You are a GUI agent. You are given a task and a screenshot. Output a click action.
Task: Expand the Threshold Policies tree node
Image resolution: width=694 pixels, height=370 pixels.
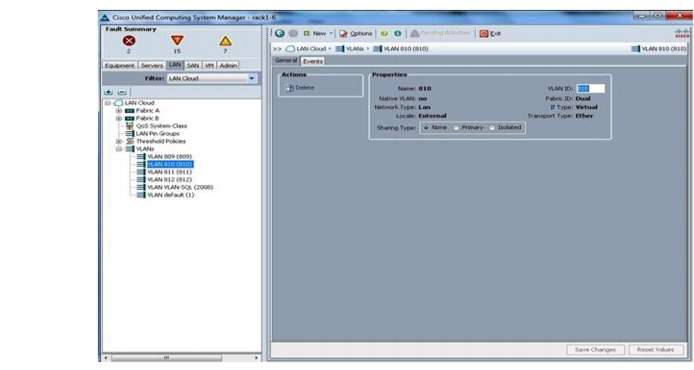(119, 141)
